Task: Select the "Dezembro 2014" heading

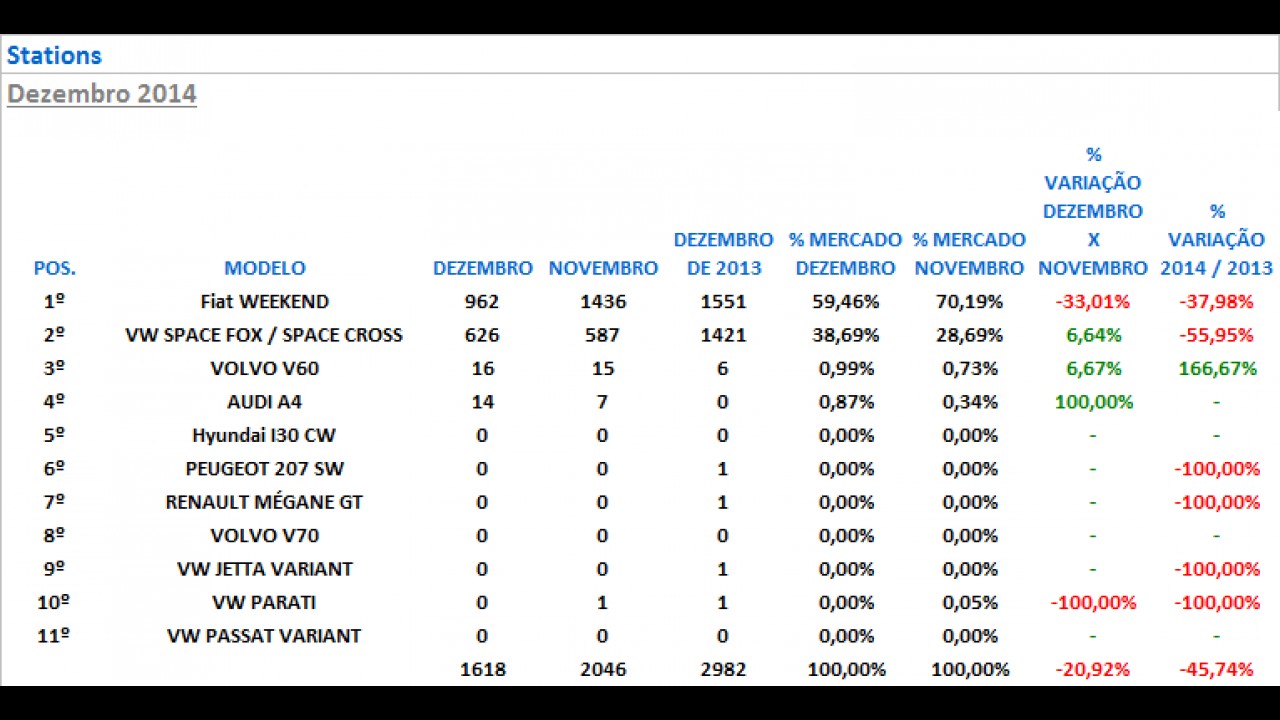Action: [x=102, y=94]
